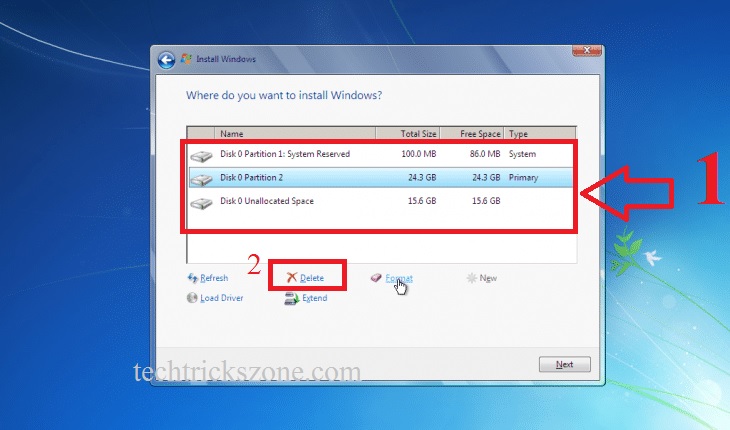Click the drive icon beside Unallocated Space
Viewport: 730px width, 430px height.
click(202, 203)
